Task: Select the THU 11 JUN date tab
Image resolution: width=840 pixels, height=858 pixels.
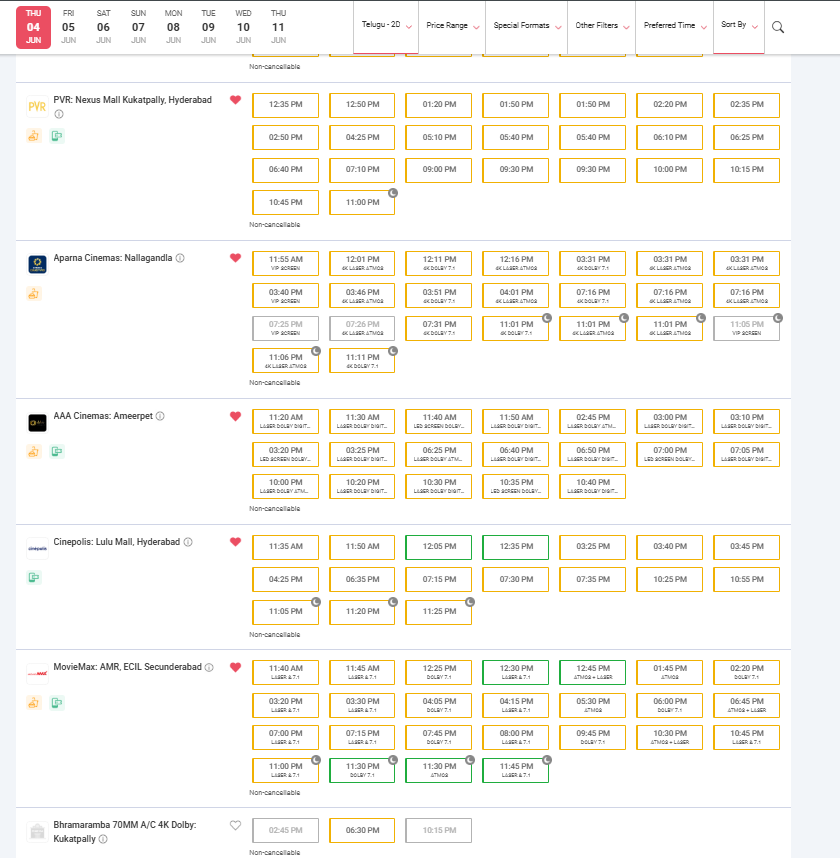Action: (279, 27)
